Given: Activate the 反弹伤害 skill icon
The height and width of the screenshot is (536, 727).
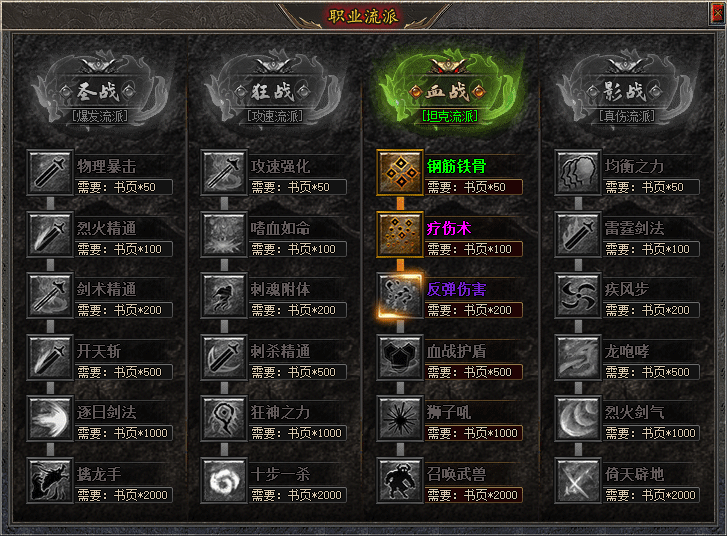Looking at the screenshot, I should point(400,296).
